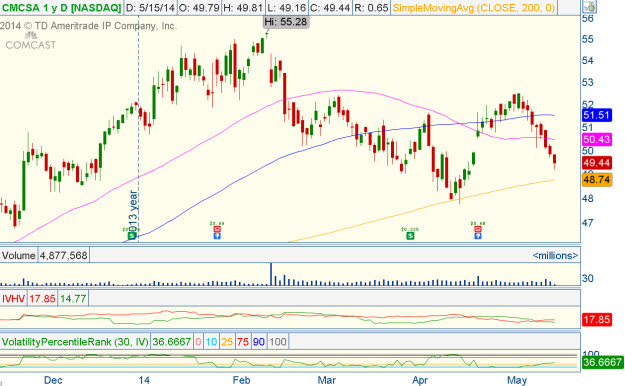Click the 53 price axis label
Image resolution: width=625 pixels, height=386 pixels.
588,83
